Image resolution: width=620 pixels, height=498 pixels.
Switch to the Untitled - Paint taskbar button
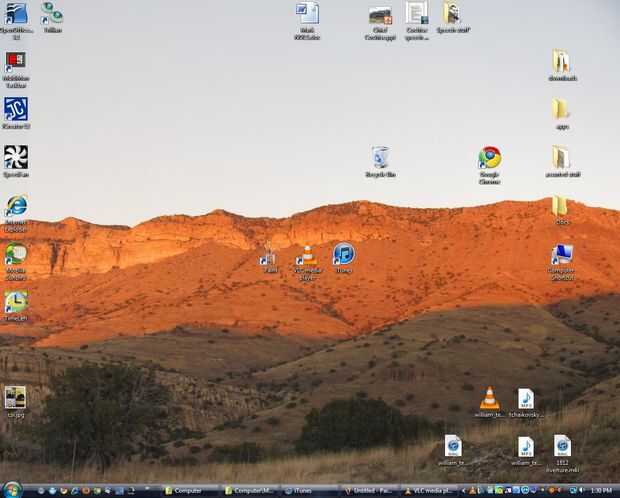coord(370,491)
